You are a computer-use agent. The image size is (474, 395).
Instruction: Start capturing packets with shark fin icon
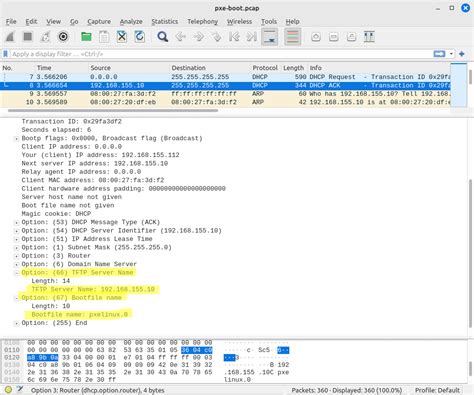coord(10,37)
